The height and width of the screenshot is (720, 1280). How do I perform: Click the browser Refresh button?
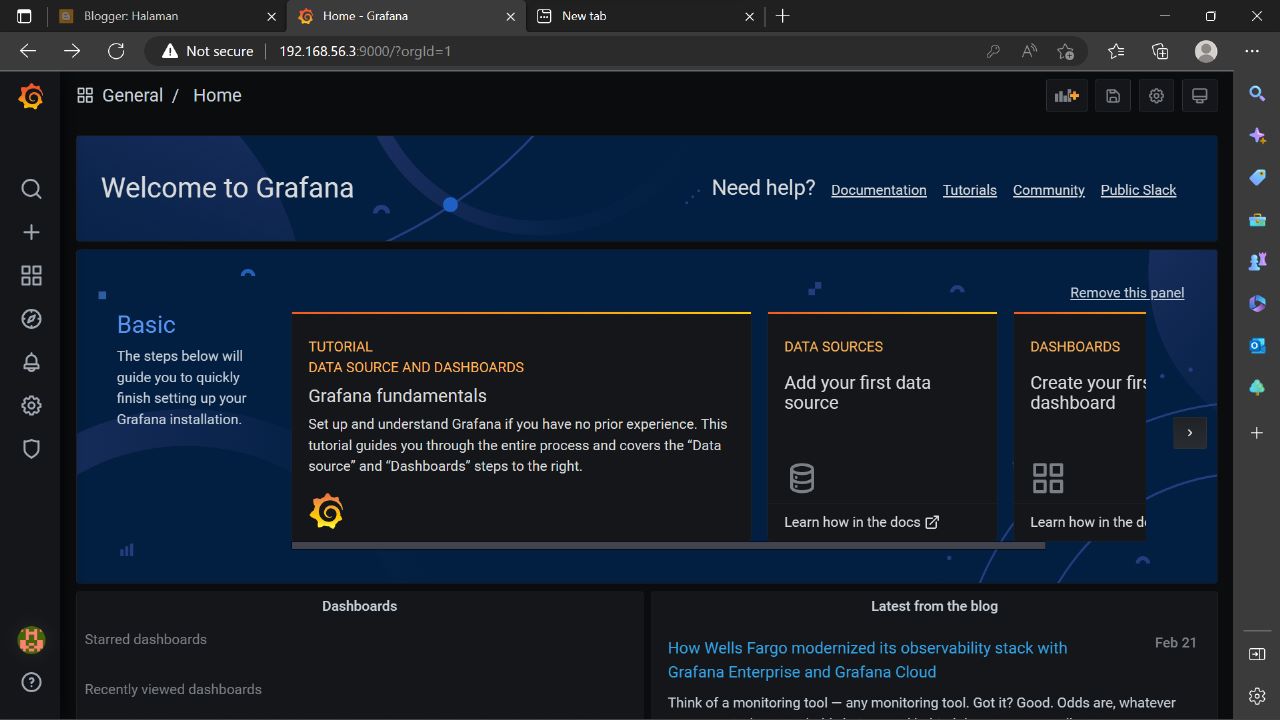point(116,51)
